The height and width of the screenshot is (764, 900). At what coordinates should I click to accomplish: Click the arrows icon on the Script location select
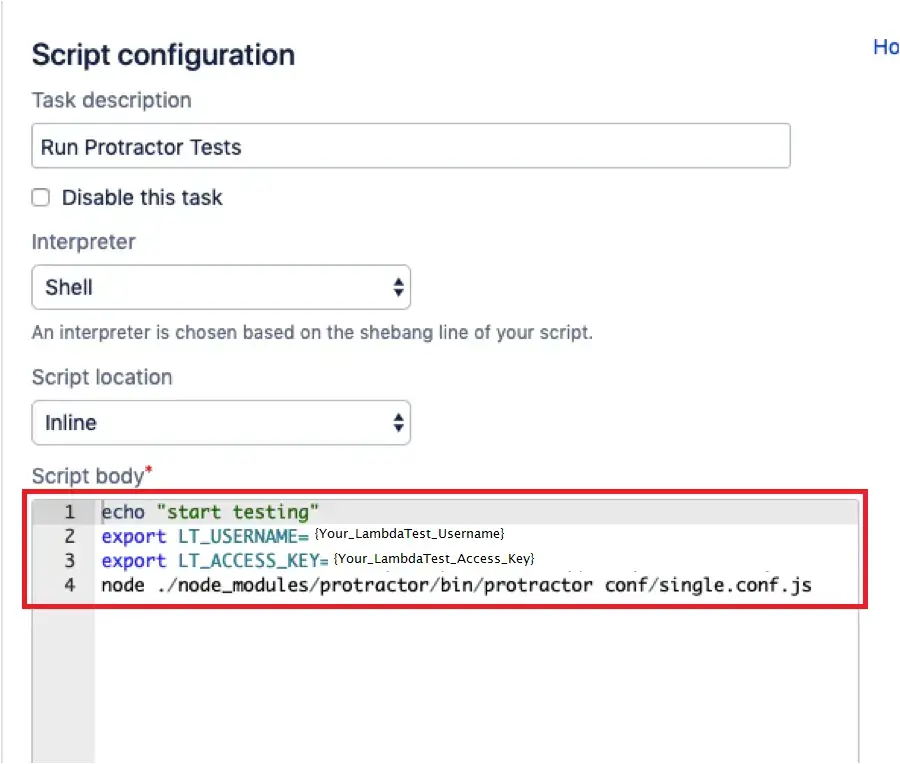tap(398, 423)
